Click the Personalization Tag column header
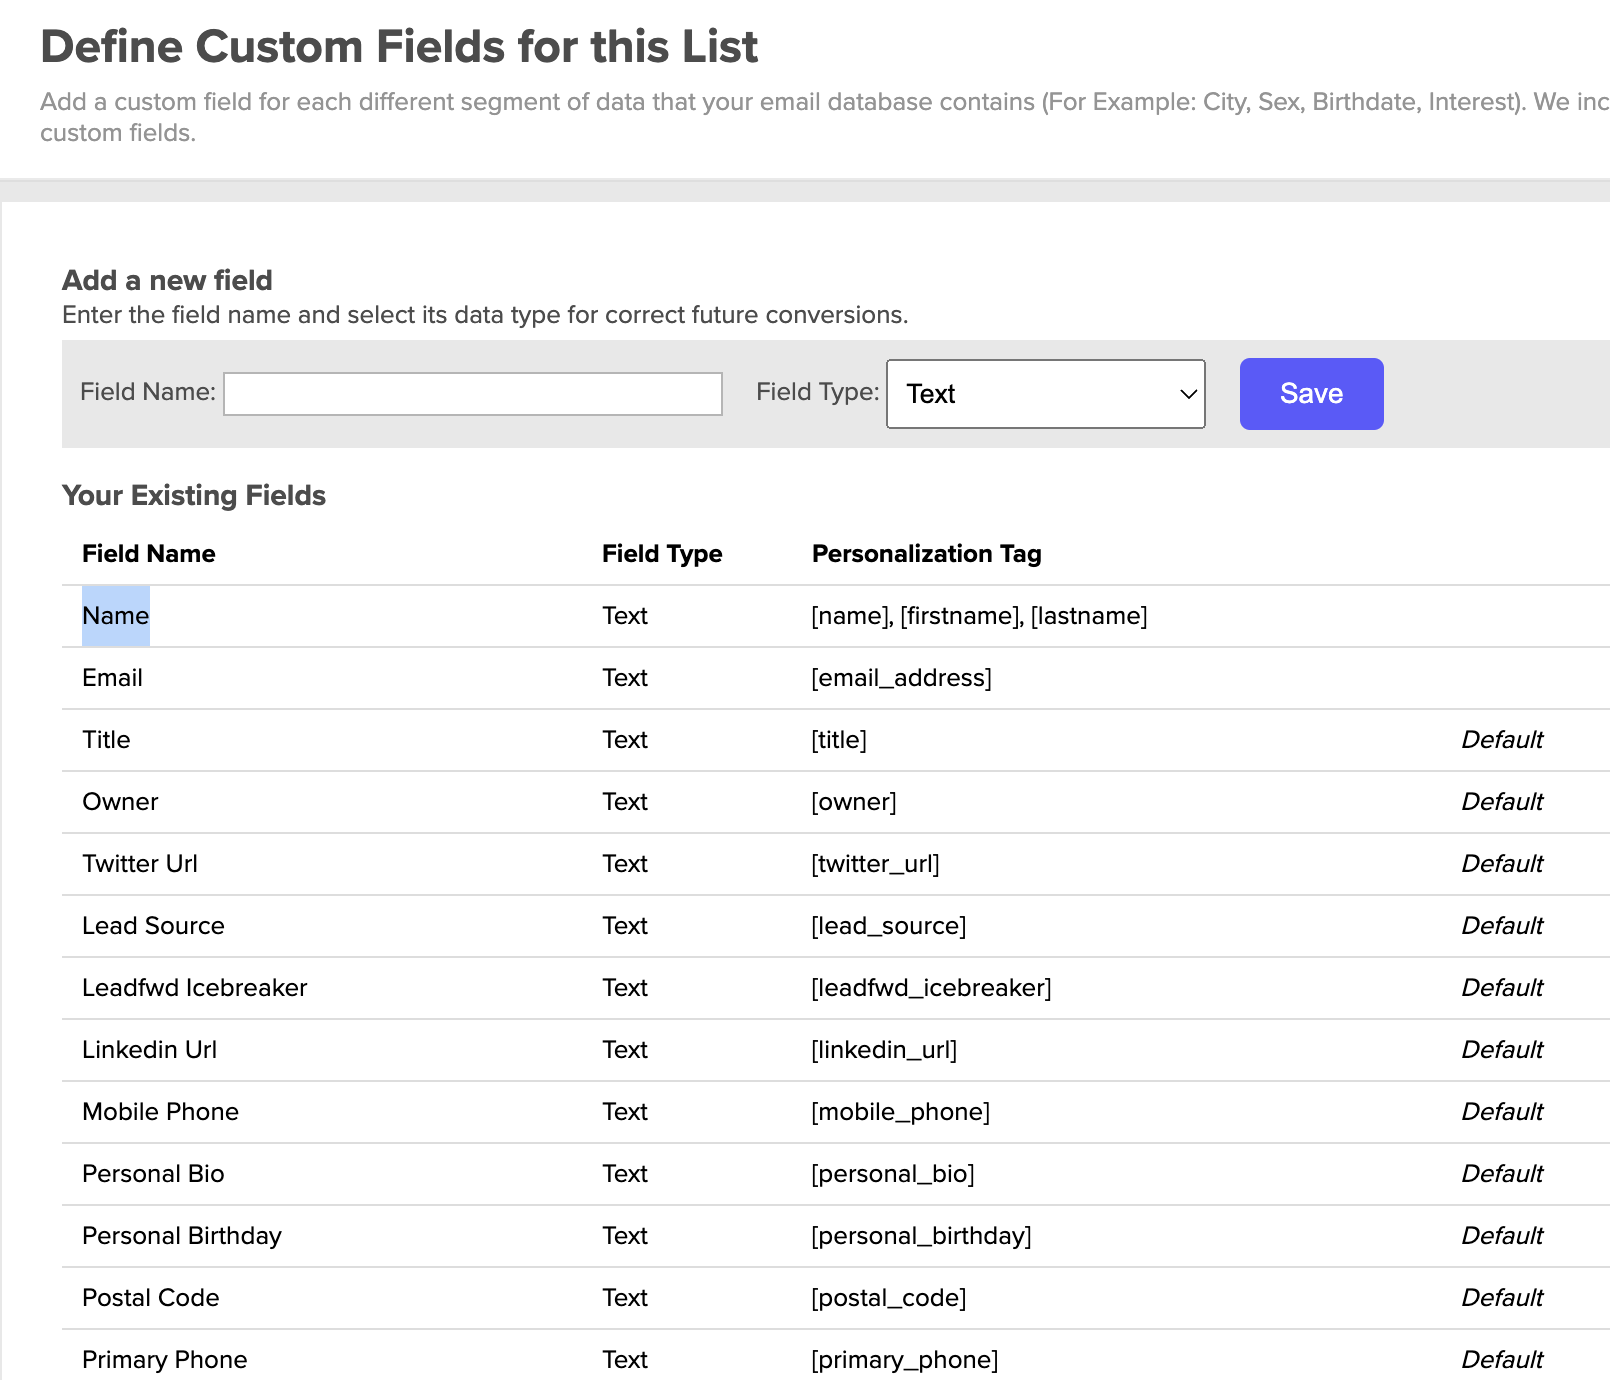This screenshot has width=1610, height=1380. pos(927,554)
